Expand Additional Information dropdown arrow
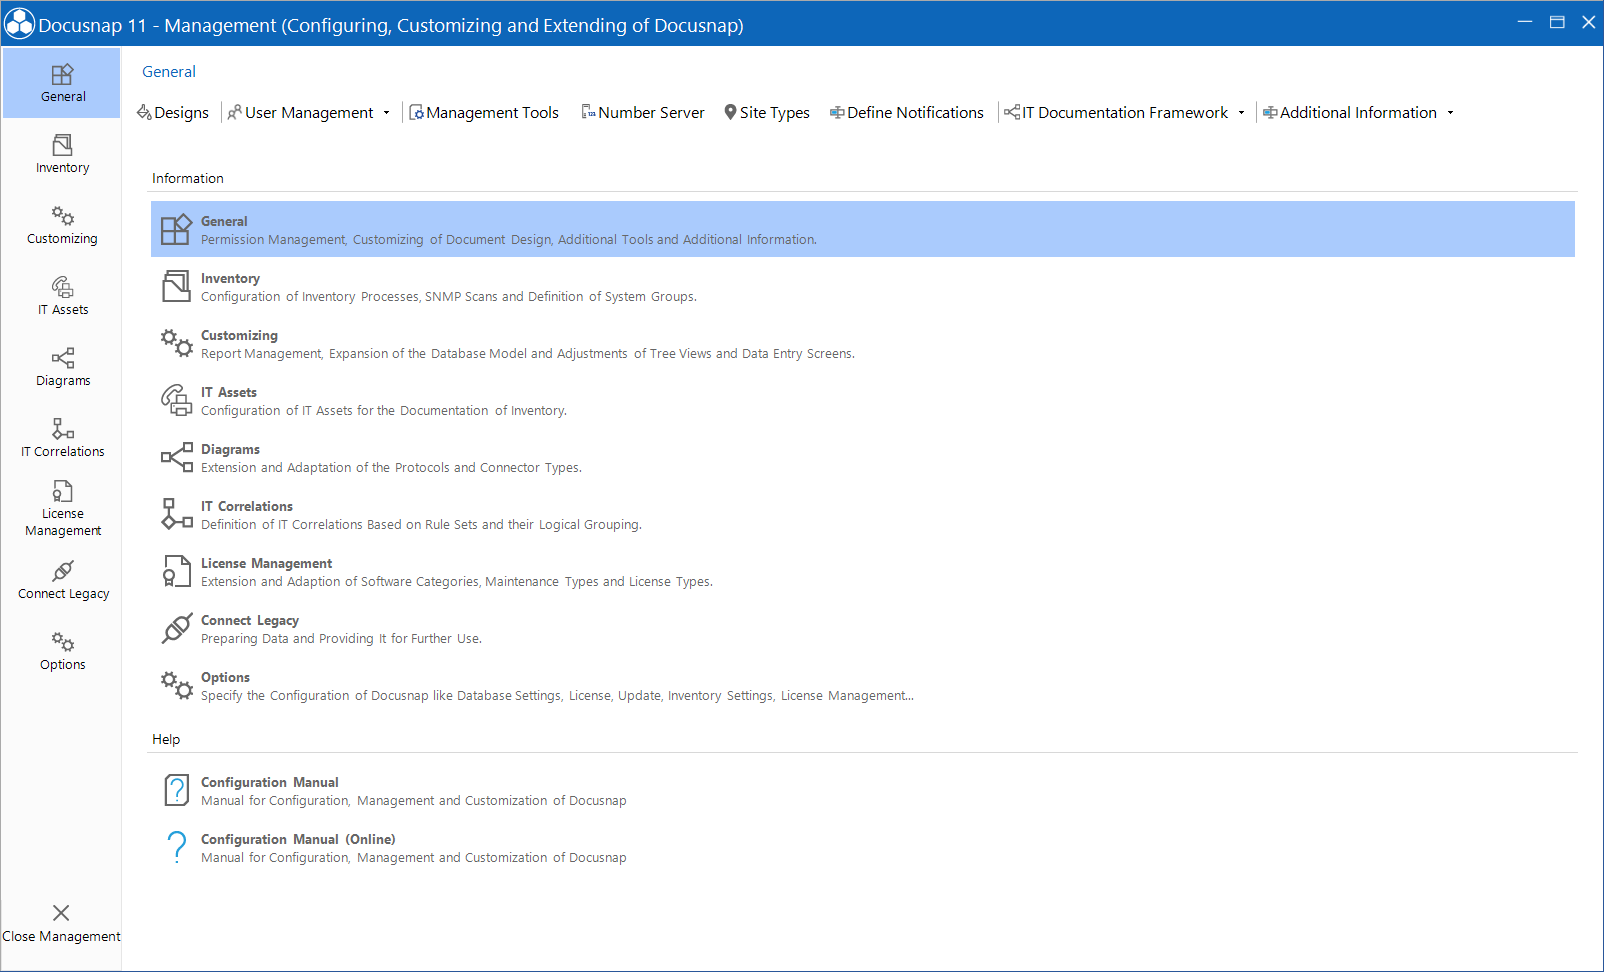The image size is (1604, 972). [1450, 113]
